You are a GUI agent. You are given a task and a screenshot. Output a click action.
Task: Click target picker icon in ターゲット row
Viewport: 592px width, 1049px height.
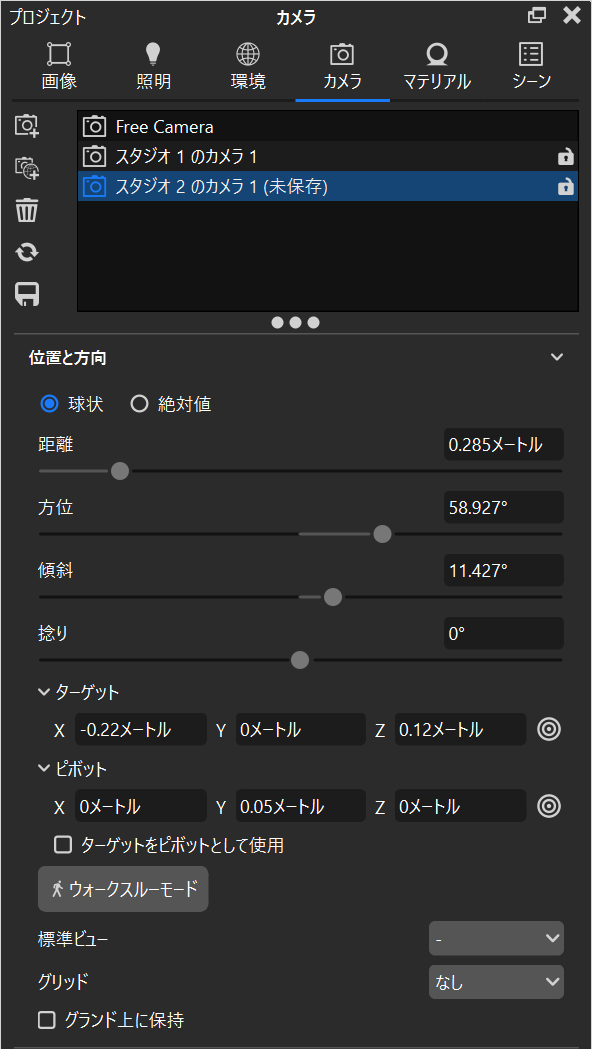pyautogui.click(x=549, y=729)
